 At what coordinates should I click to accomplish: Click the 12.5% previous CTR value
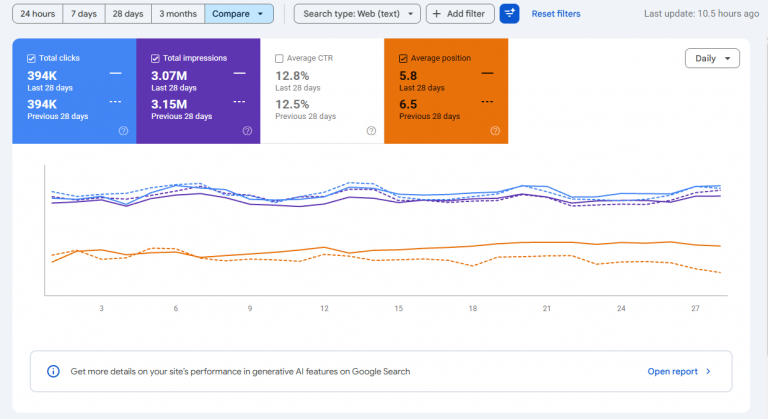(292, 104)
